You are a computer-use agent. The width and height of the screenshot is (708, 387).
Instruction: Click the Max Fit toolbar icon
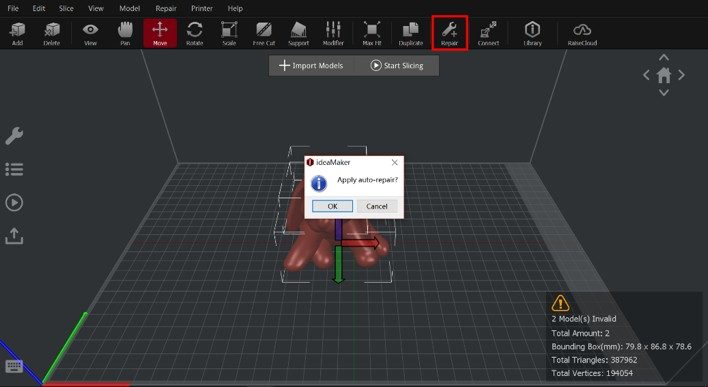point(372,33)
